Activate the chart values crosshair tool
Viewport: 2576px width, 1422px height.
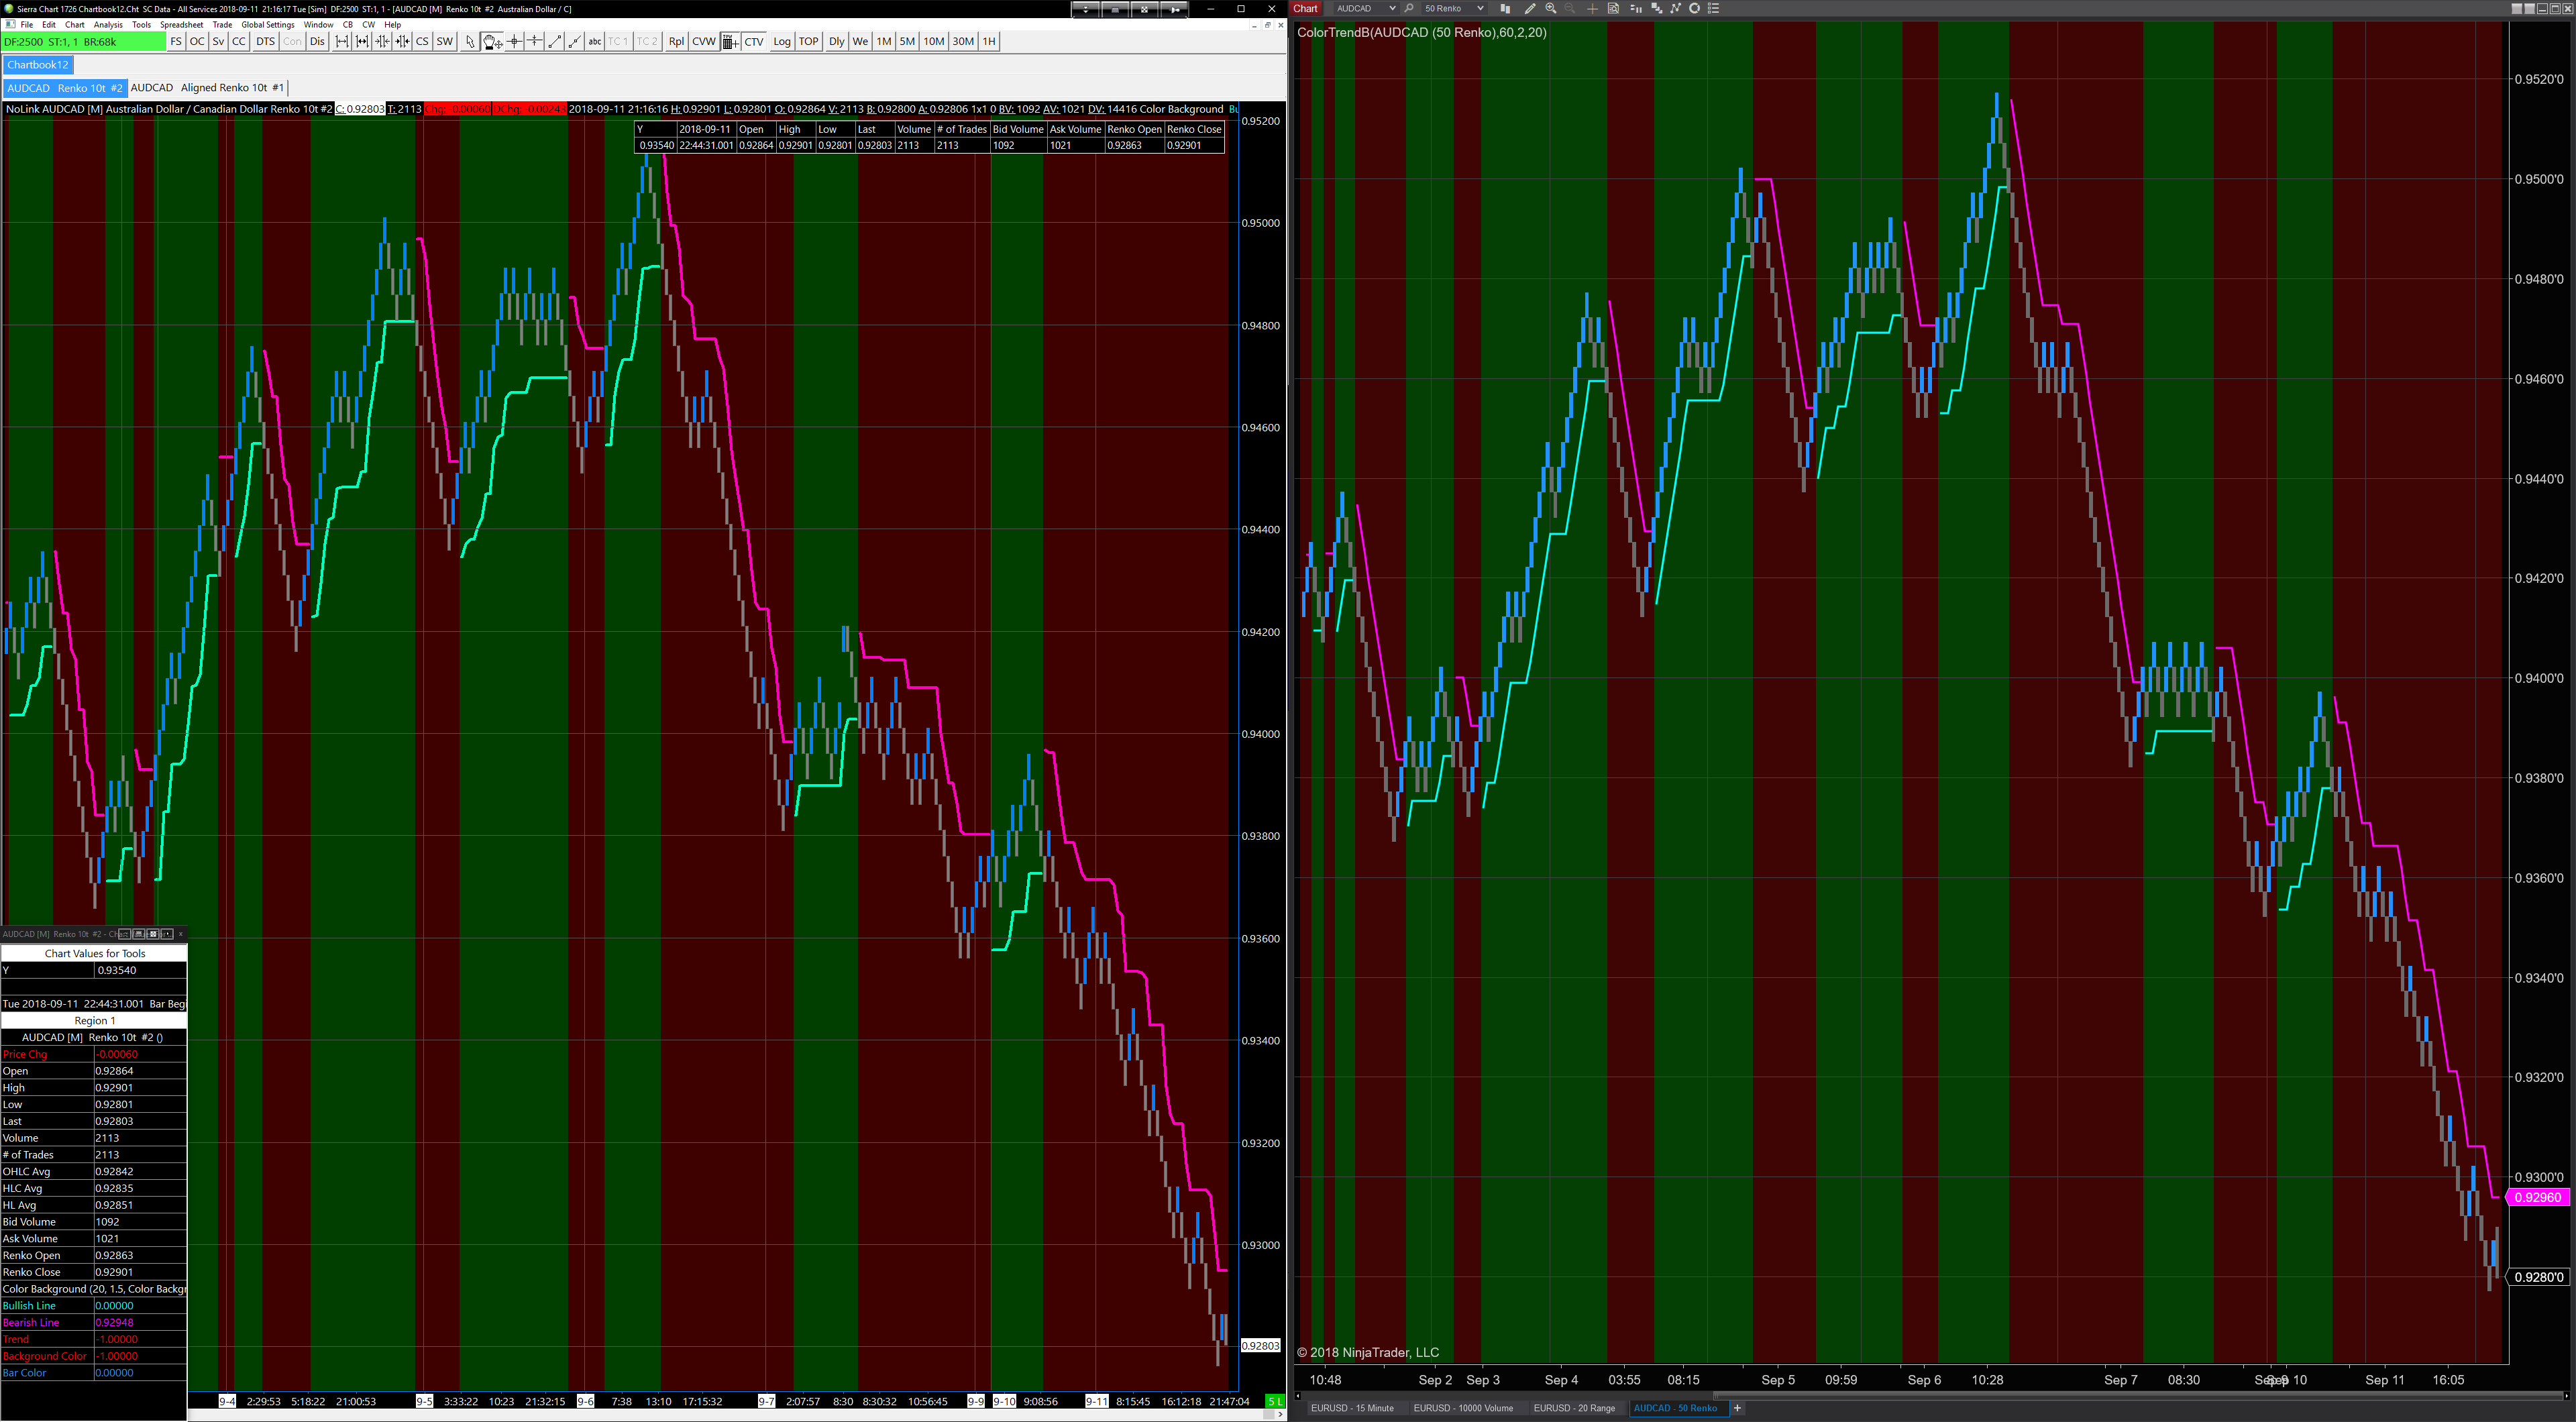[x=515, y=41]
